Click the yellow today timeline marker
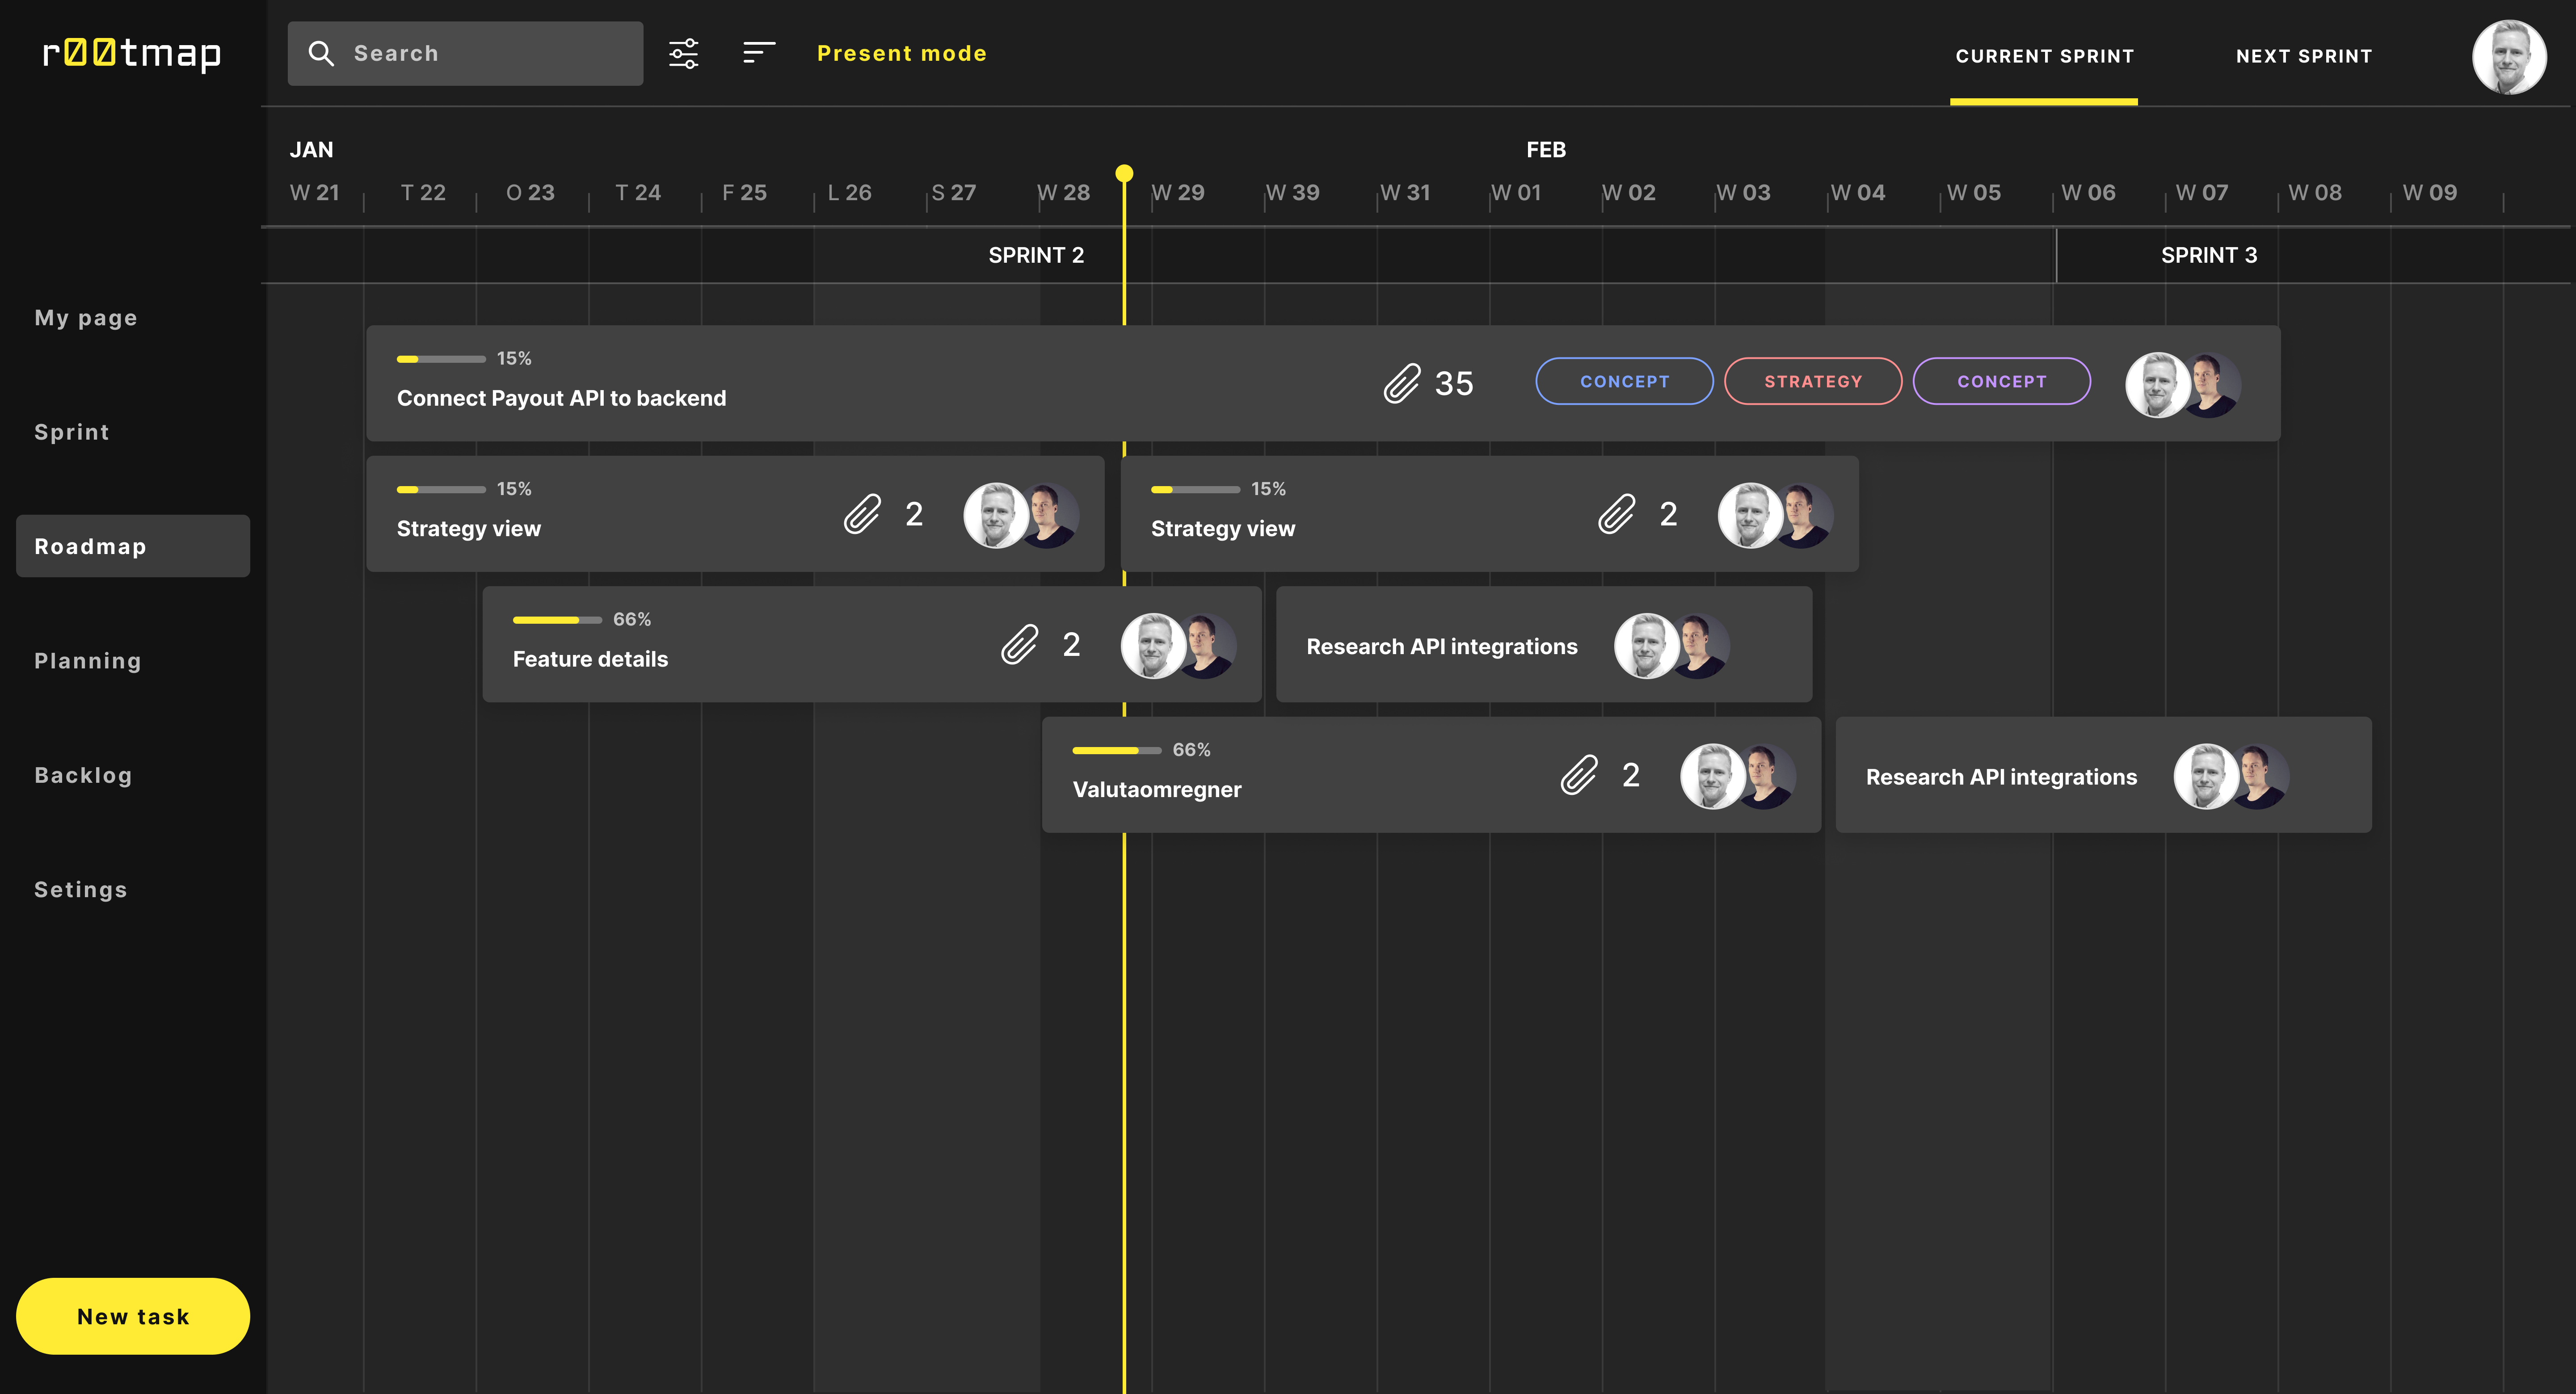The width and height of the screenshot is (2576, 1394). [1124, 173]
